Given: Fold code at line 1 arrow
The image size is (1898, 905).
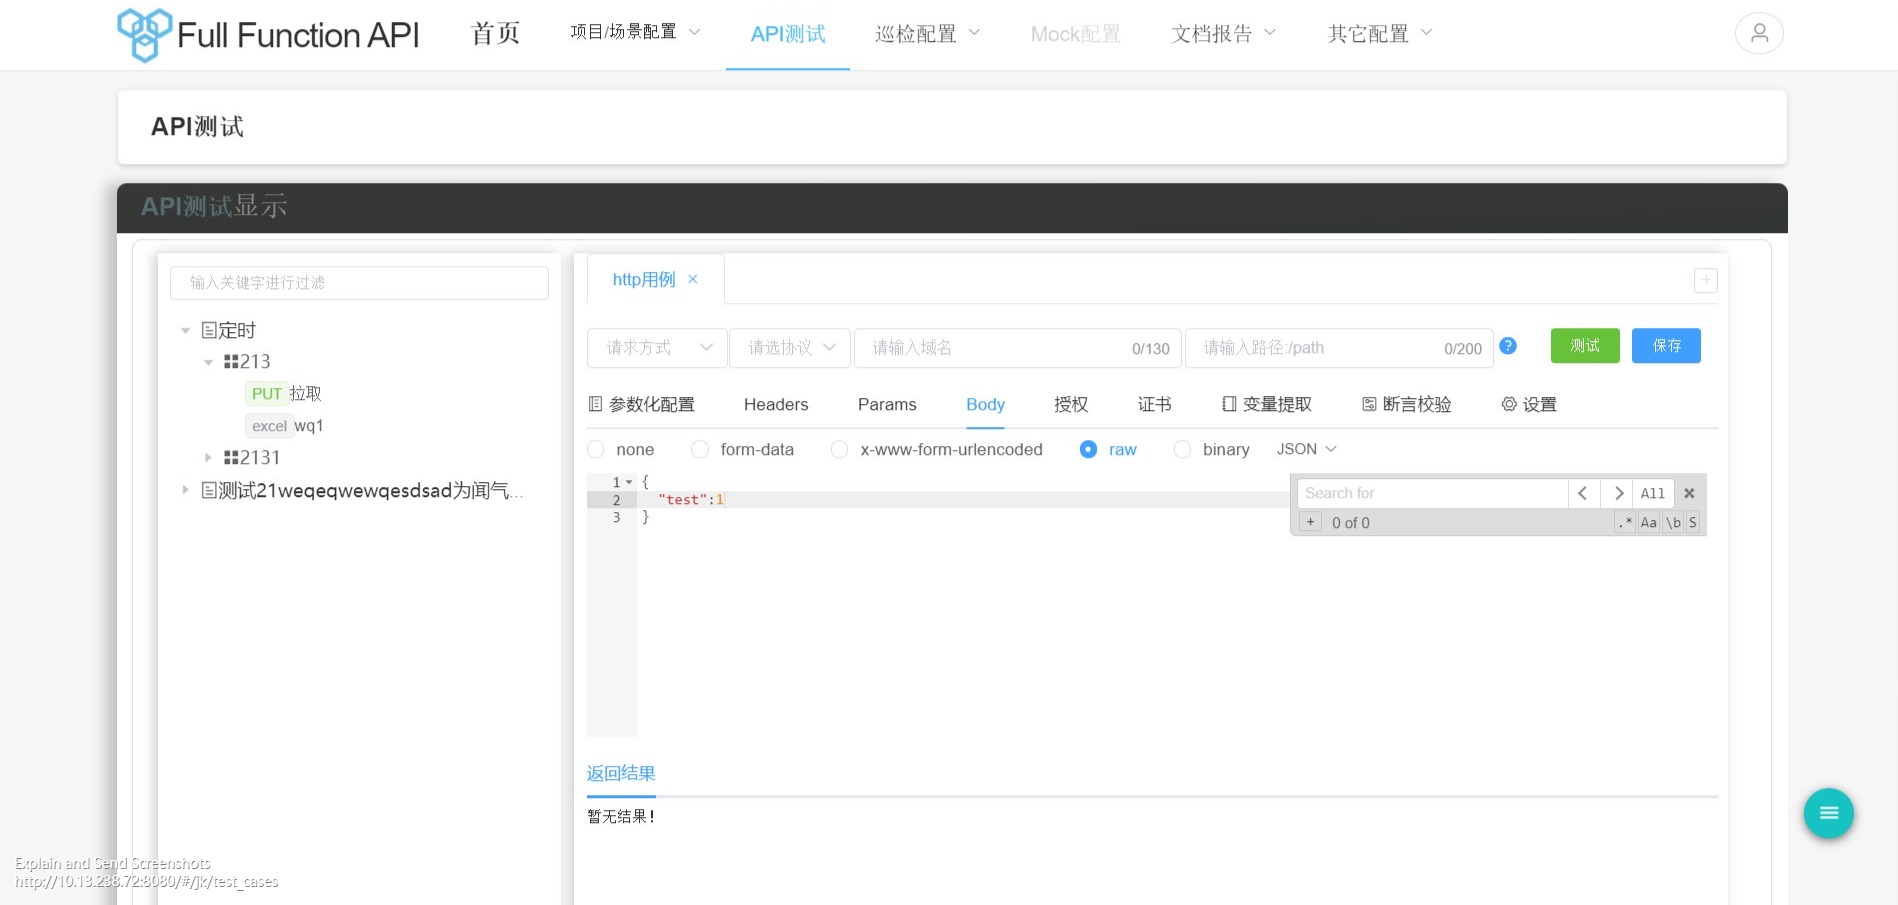Looking at the screenshot, I should (x=629, y=482).
